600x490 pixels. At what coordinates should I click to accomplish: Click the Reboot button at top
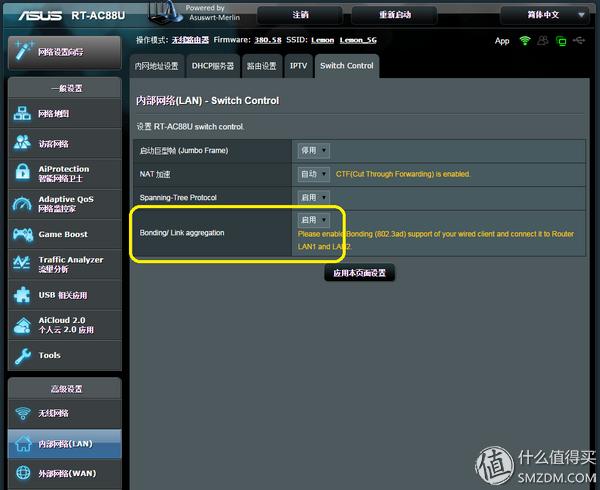(395, 15)
